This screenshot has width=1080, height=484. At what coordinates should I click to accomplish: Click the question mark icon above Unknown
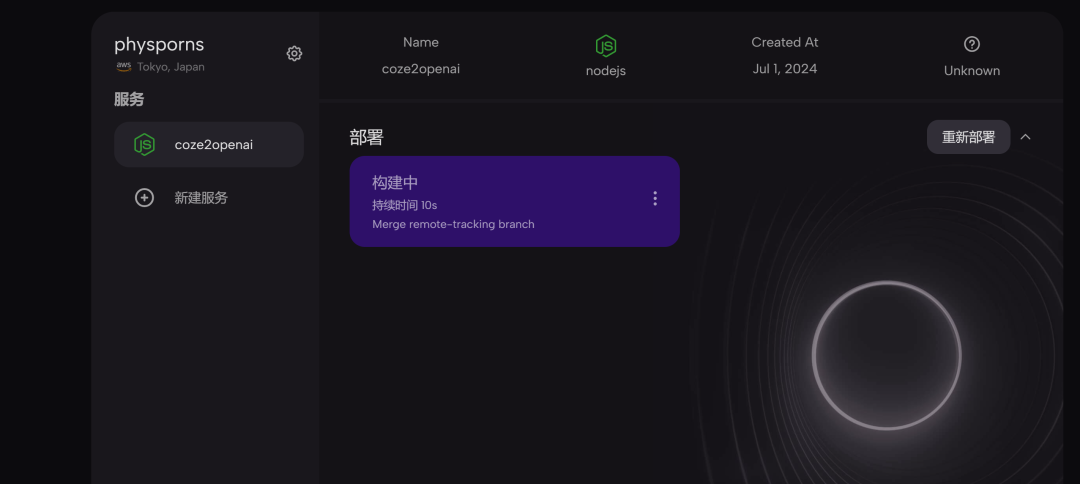(x=972, y=44)
